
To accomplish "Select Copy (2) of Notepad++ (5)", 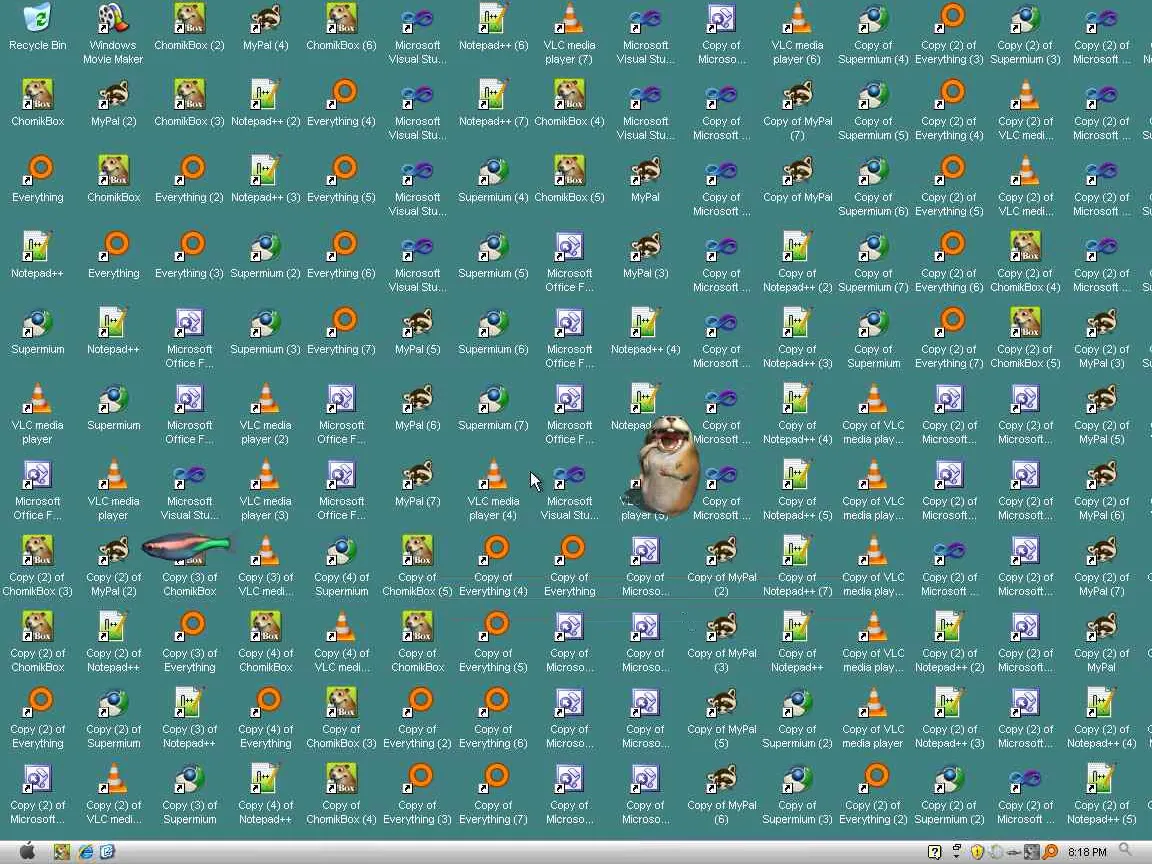I will (x=1101, y=794).
